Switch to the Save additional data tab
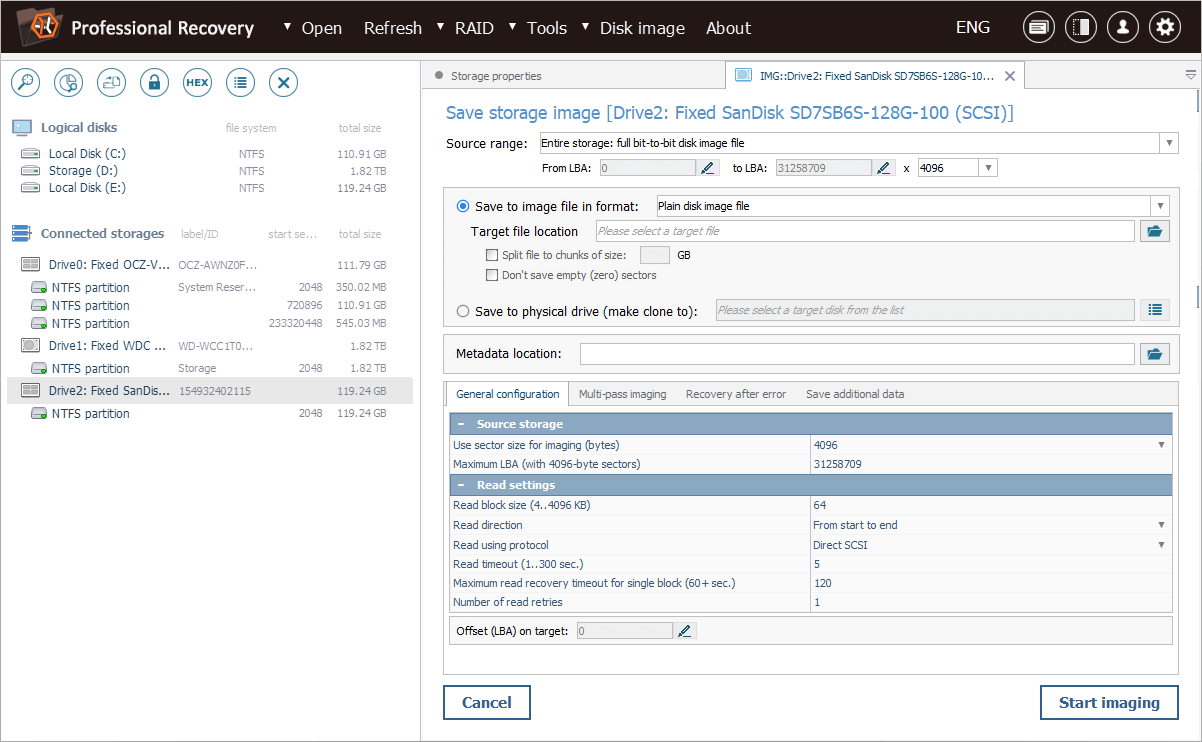 pos(855,394)
